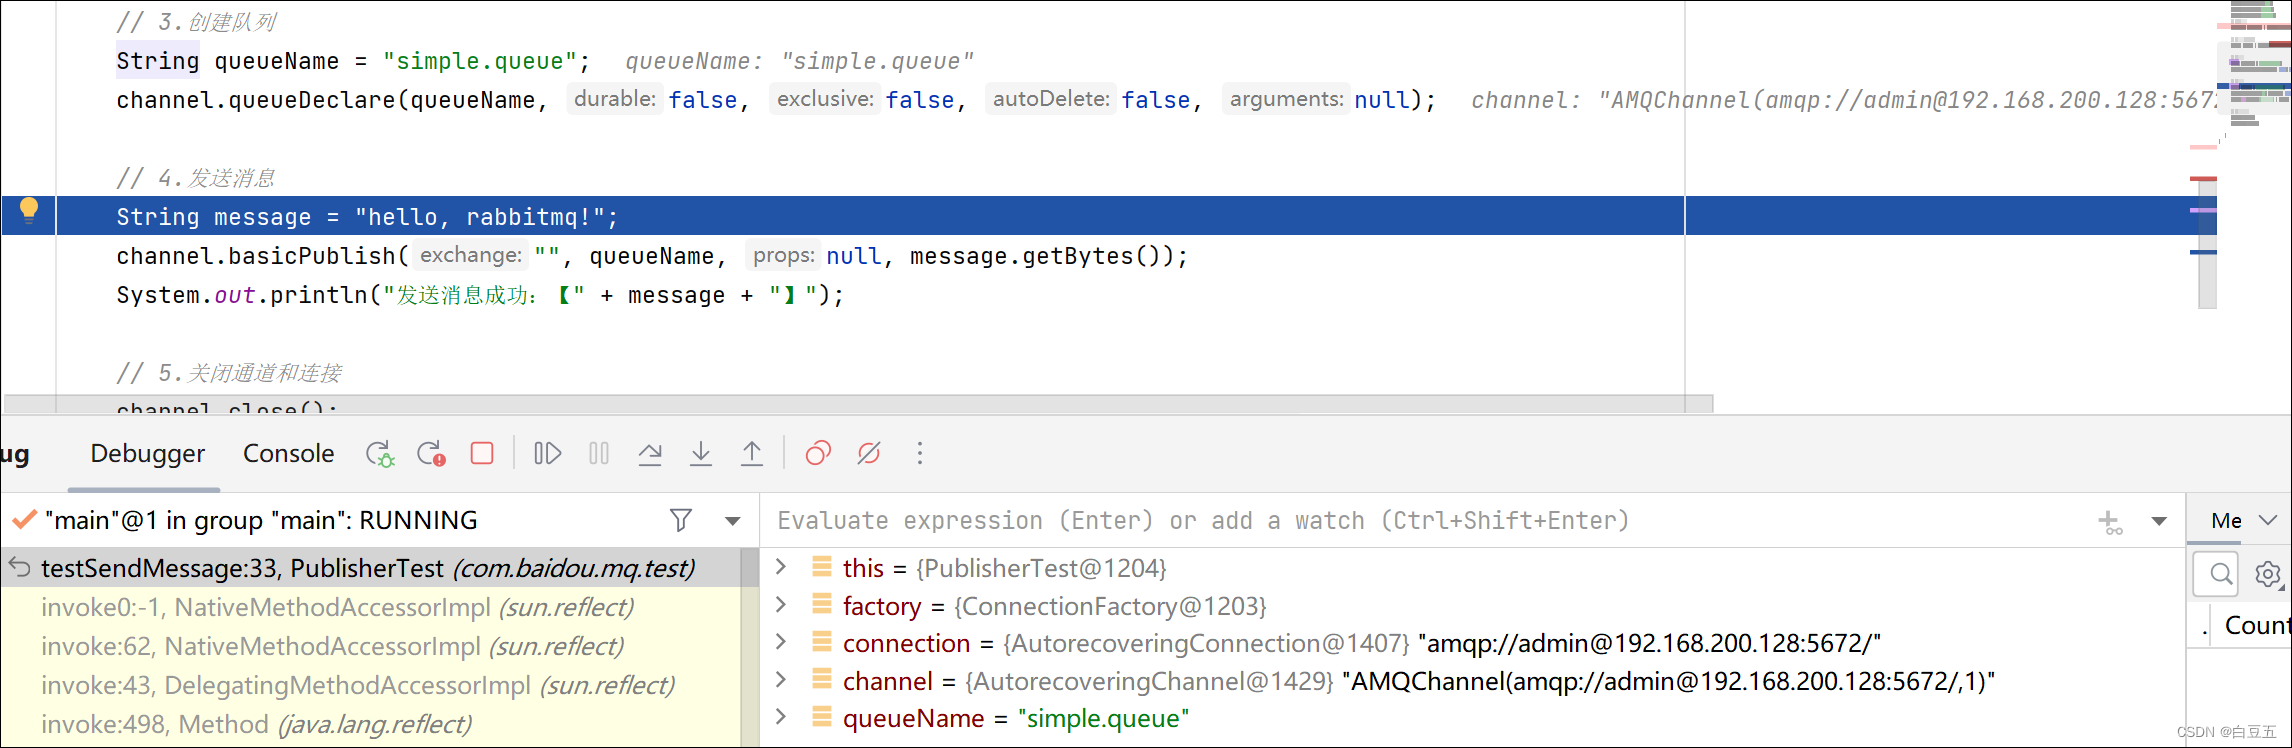Click the yellow lightbulb intention icon
This screenshot has width=2292, height=748.
29,210
